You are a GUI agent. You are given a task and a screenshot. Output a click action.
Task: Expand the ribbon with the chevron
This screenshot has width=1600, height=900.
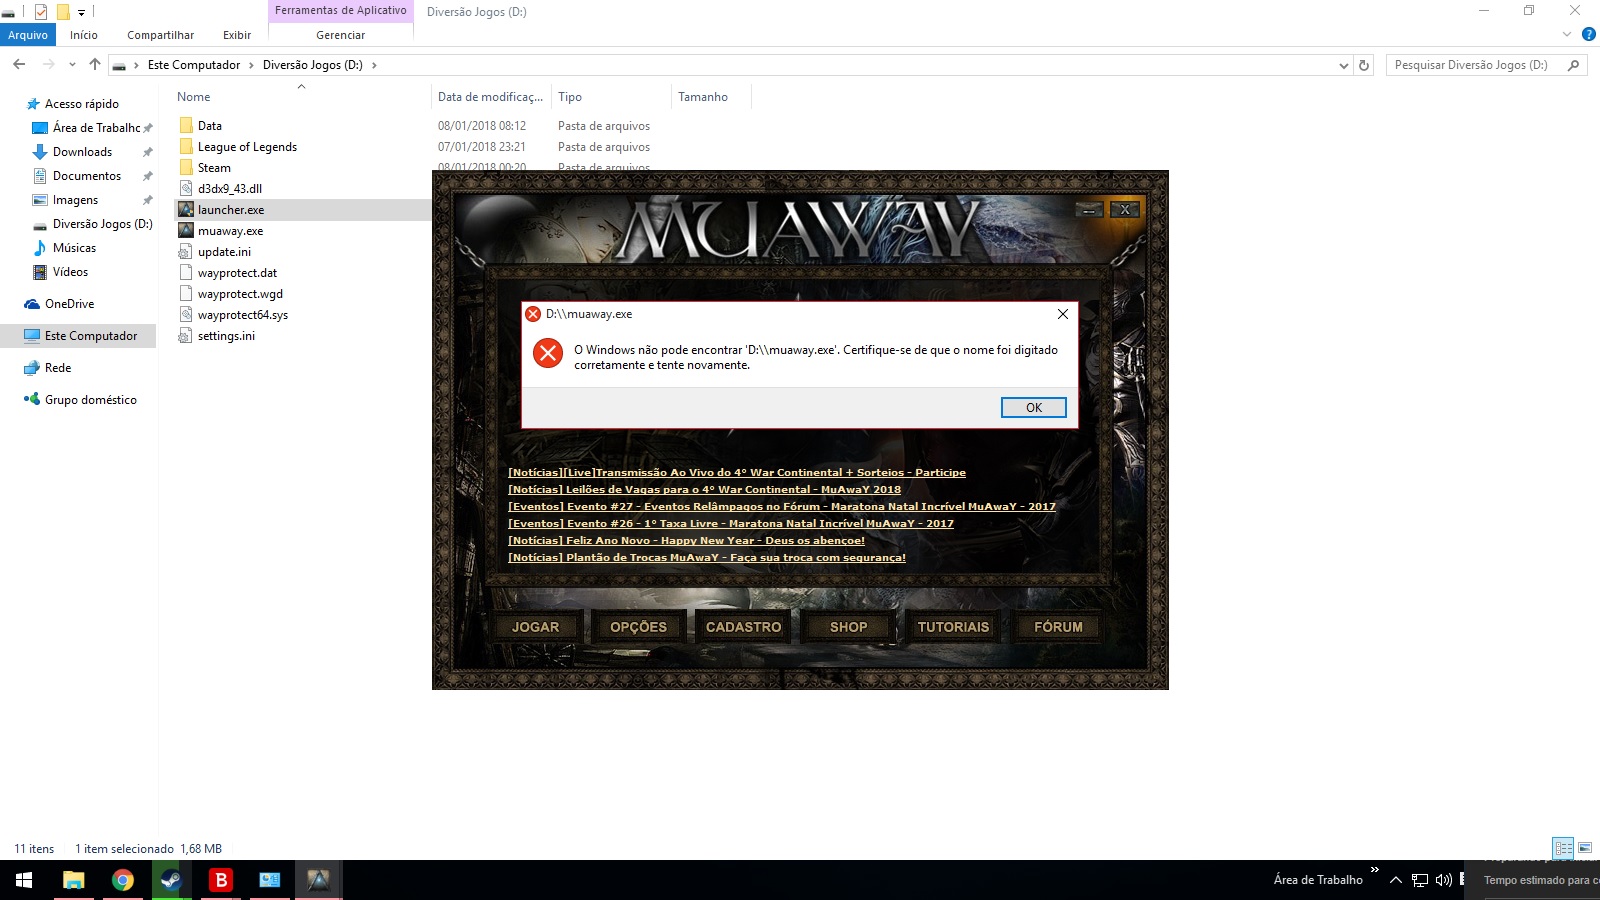coord(1567,35)
